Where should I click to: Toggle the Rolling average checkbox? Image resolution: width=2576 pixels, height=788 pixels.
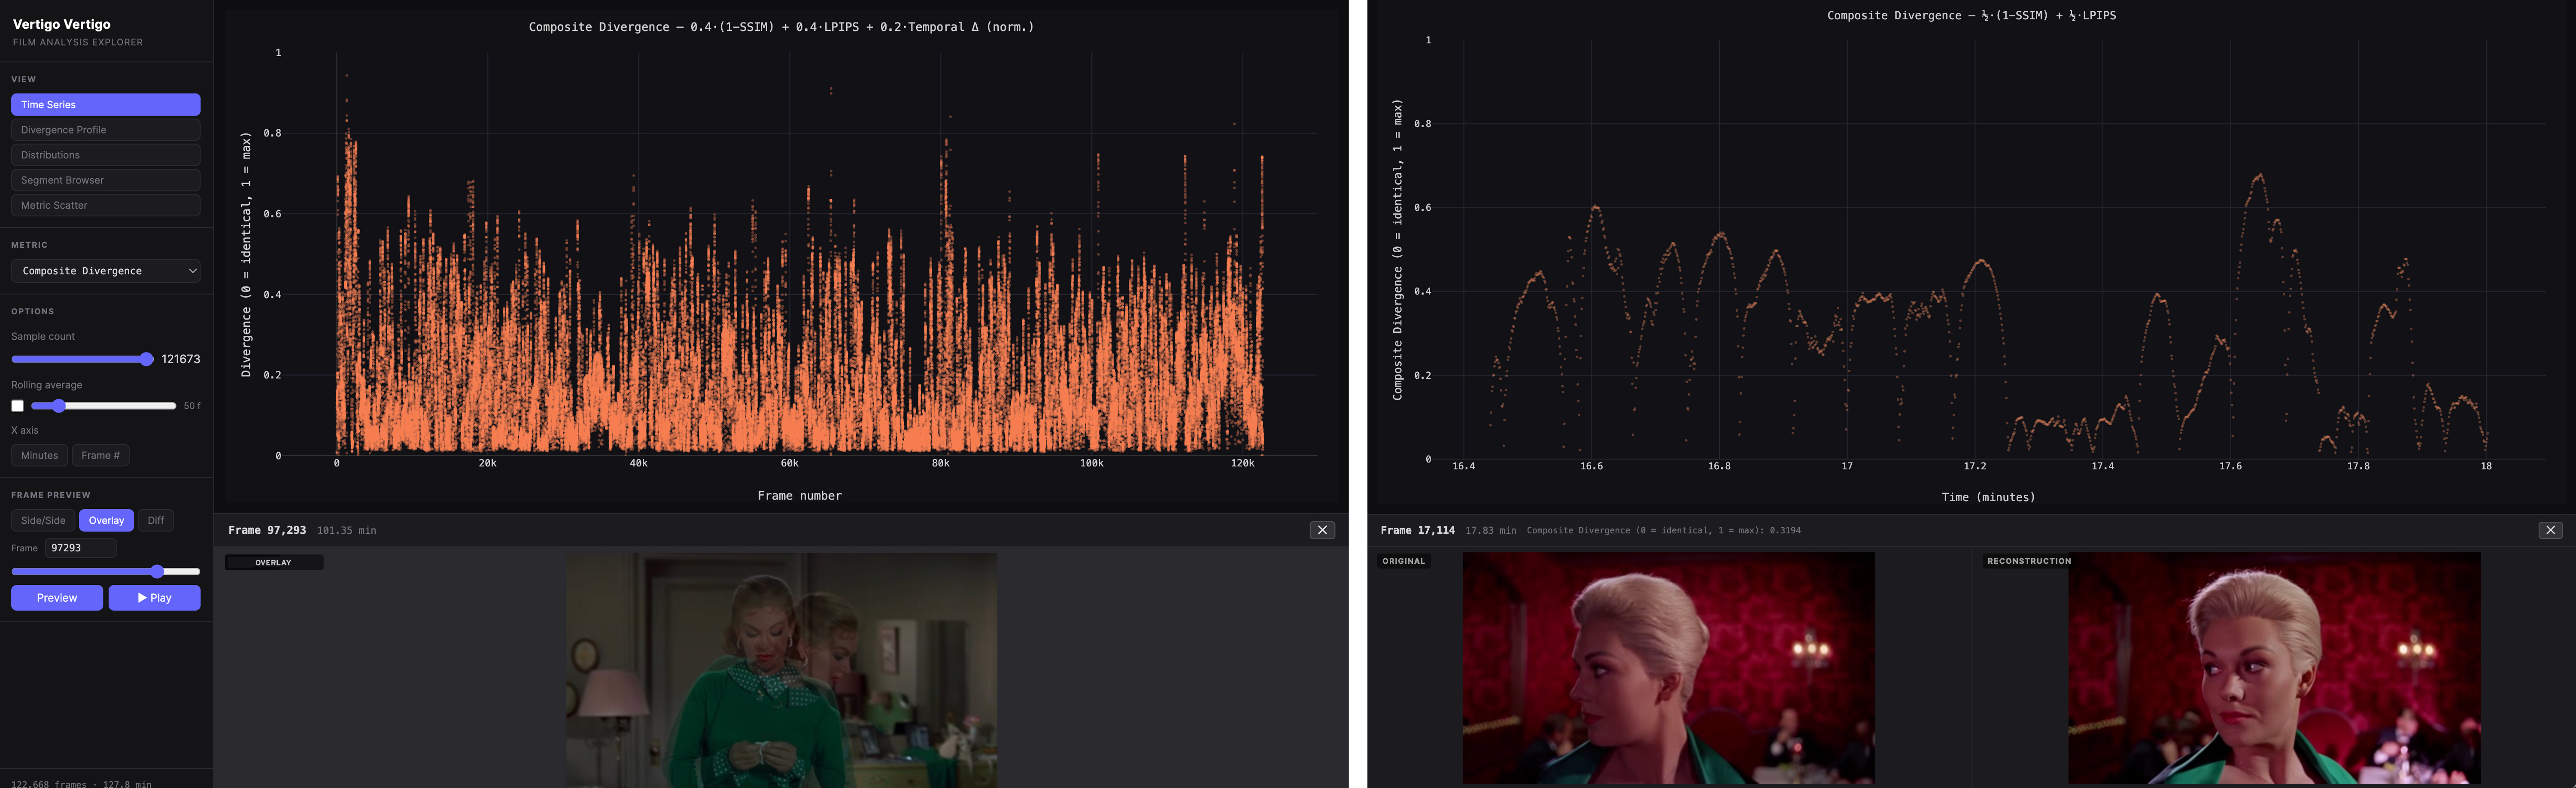click(17, 406)
